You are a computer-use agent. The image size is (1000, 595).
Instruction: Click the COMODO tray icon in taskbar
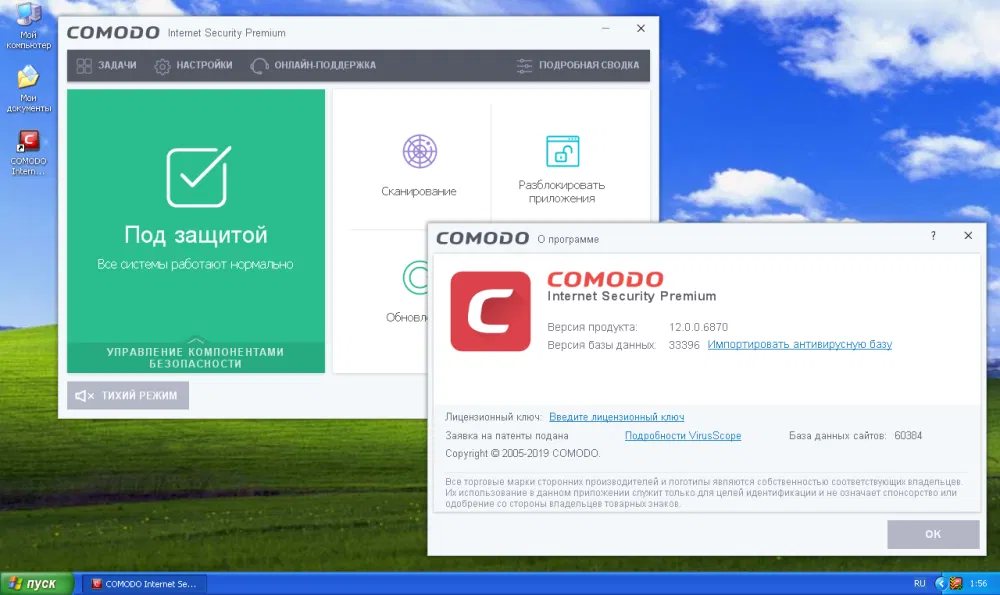(955, 584)
